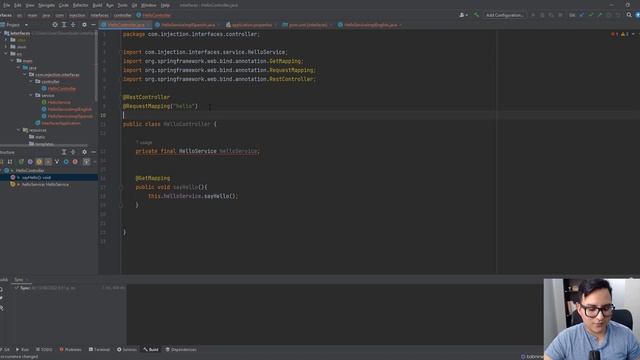Viewport: 640px width, 360px height.
Task: Select InterfacesApplication in project tree
Action: [x=60, y=123]
